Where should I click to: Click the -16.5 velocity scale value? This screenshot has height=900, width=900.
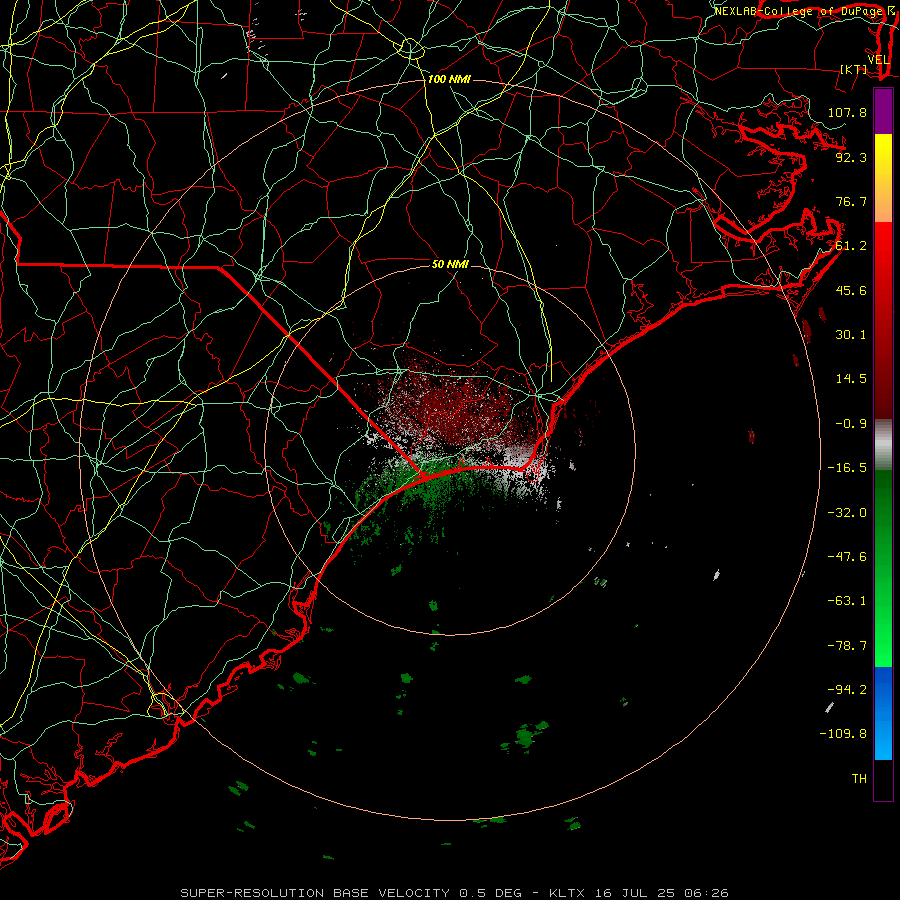[x=847, y=468]
